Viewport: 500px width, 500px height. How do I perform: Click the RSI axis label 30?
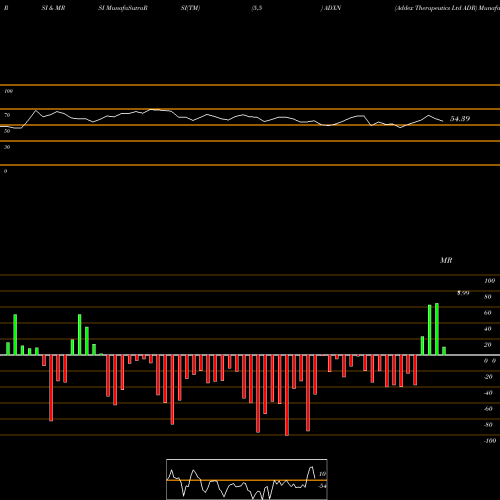coord(7,147)
